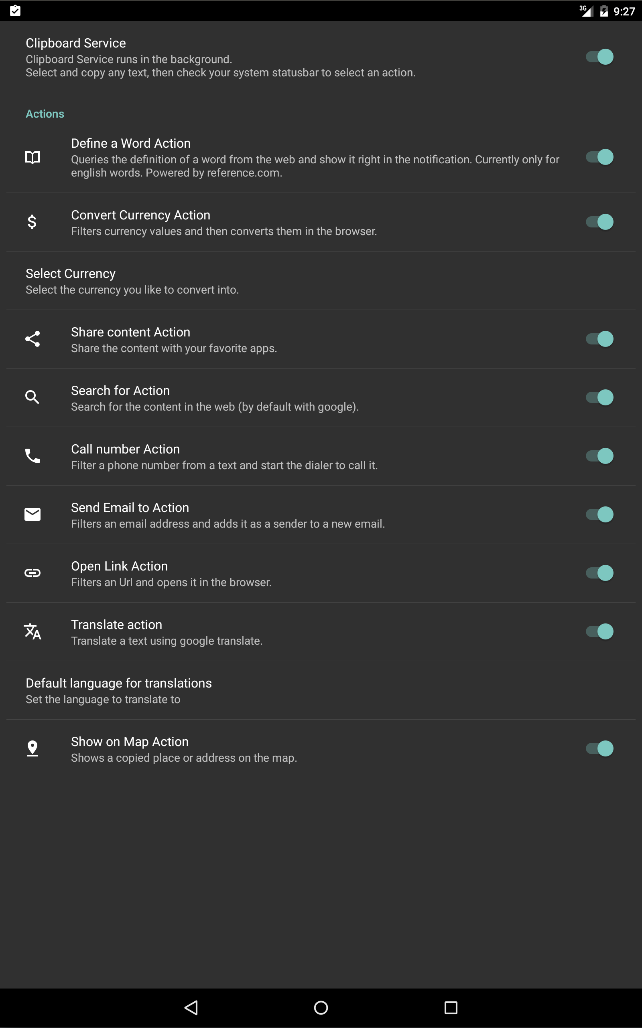
Task: Click the envelope Send Email icon
Action: (33, 514)
